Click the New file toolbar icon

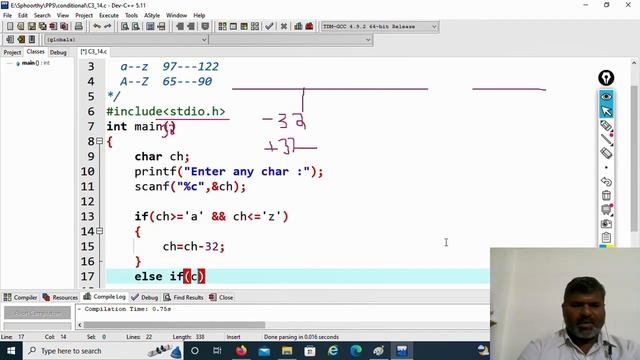coord(10,27)
